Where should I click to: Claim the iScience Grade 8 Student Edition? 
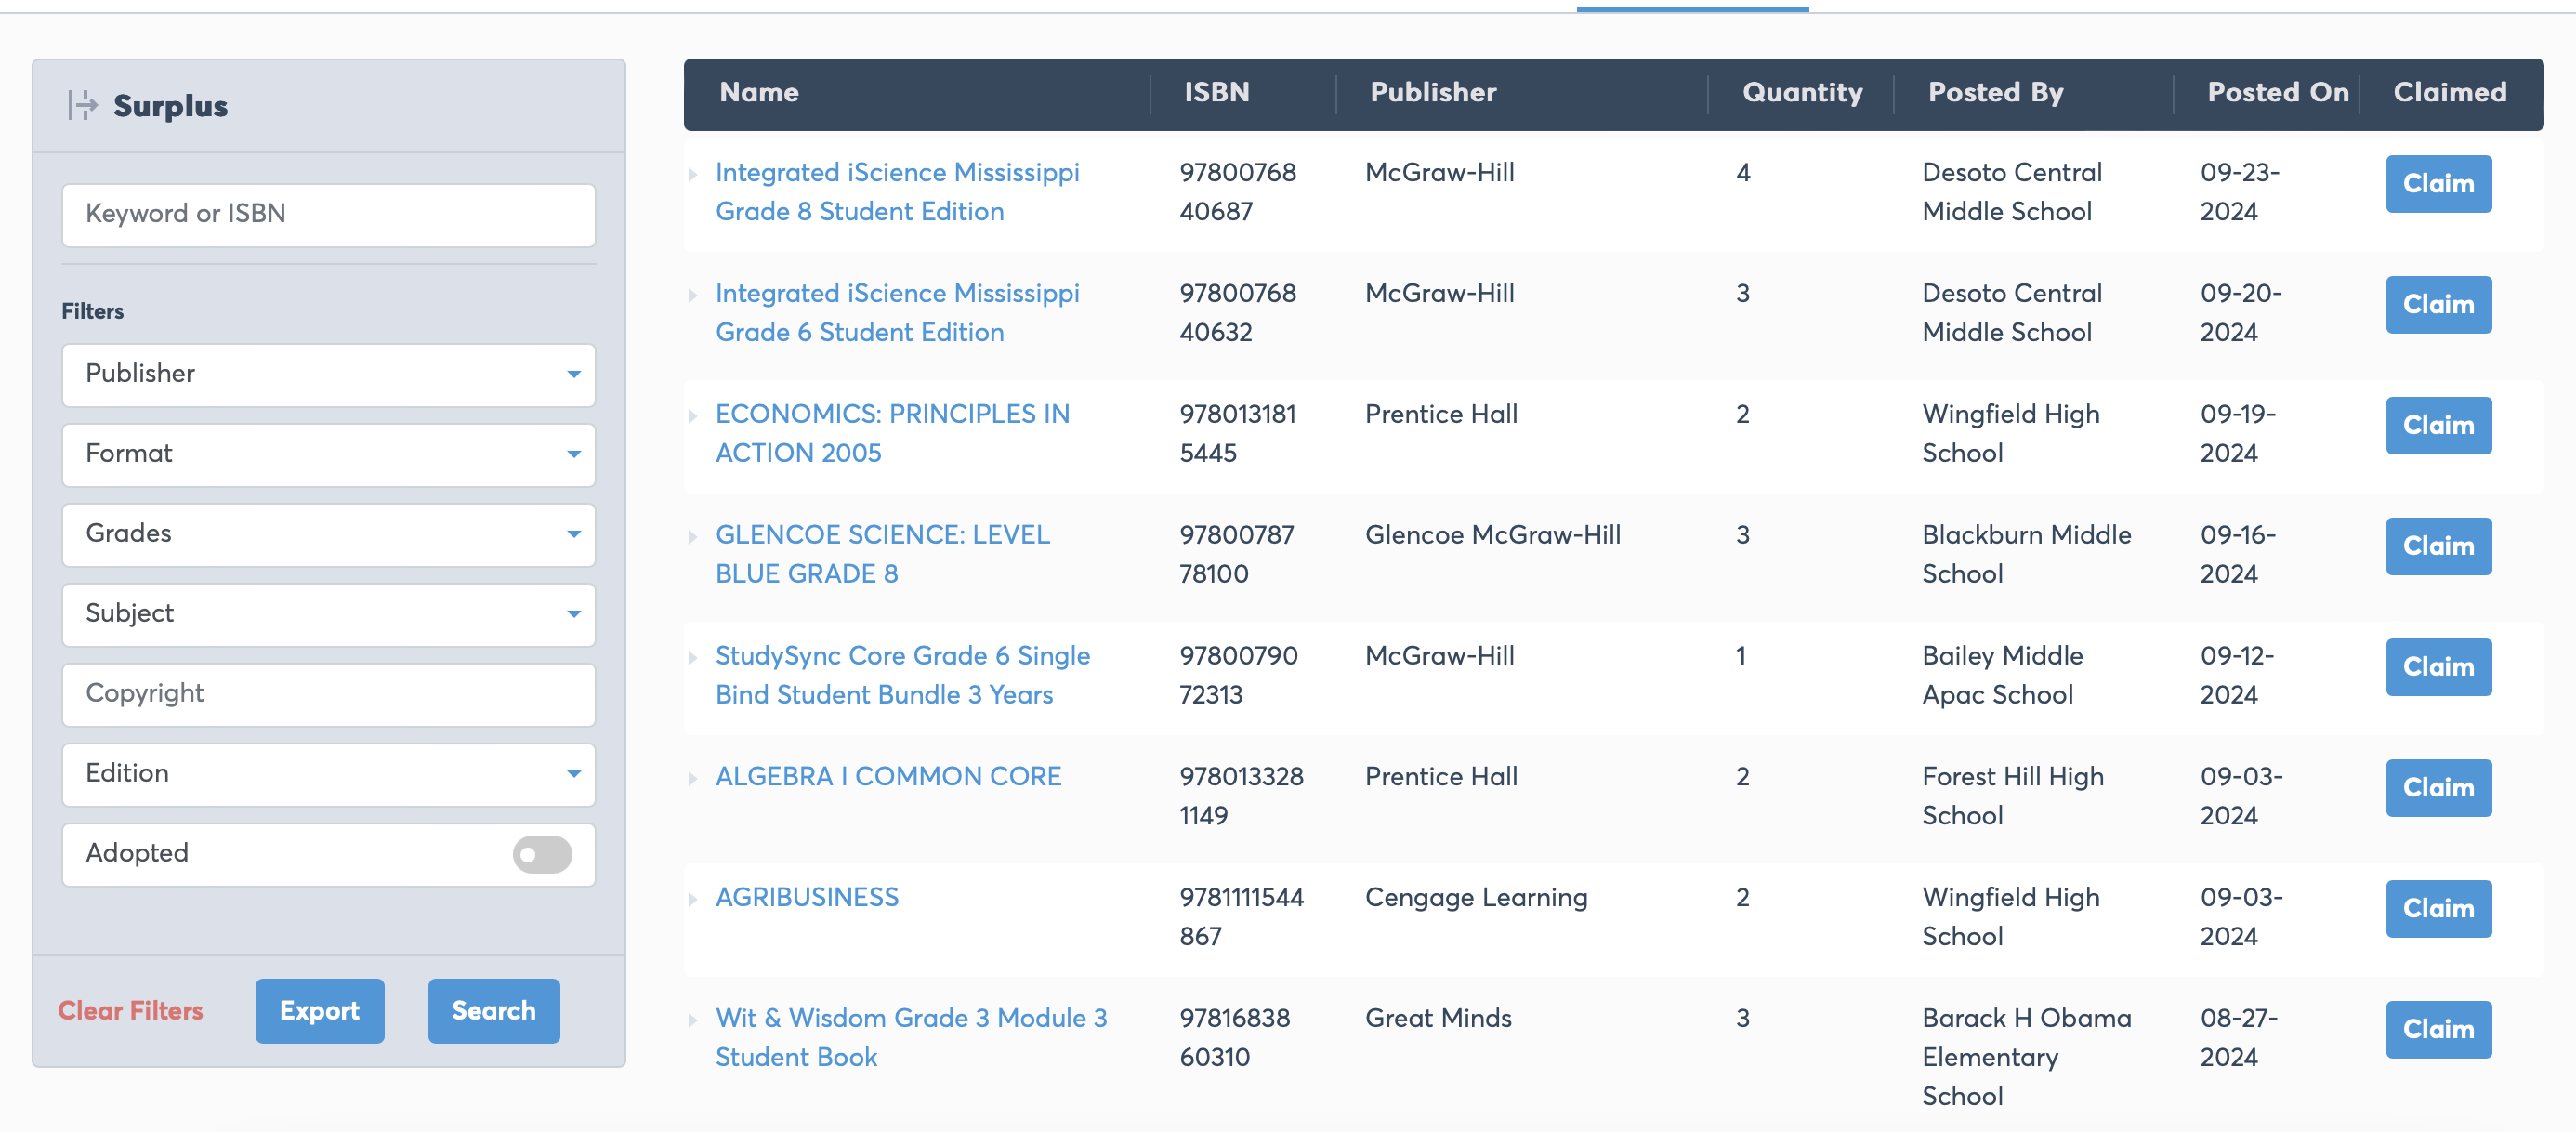point(2438,184)
